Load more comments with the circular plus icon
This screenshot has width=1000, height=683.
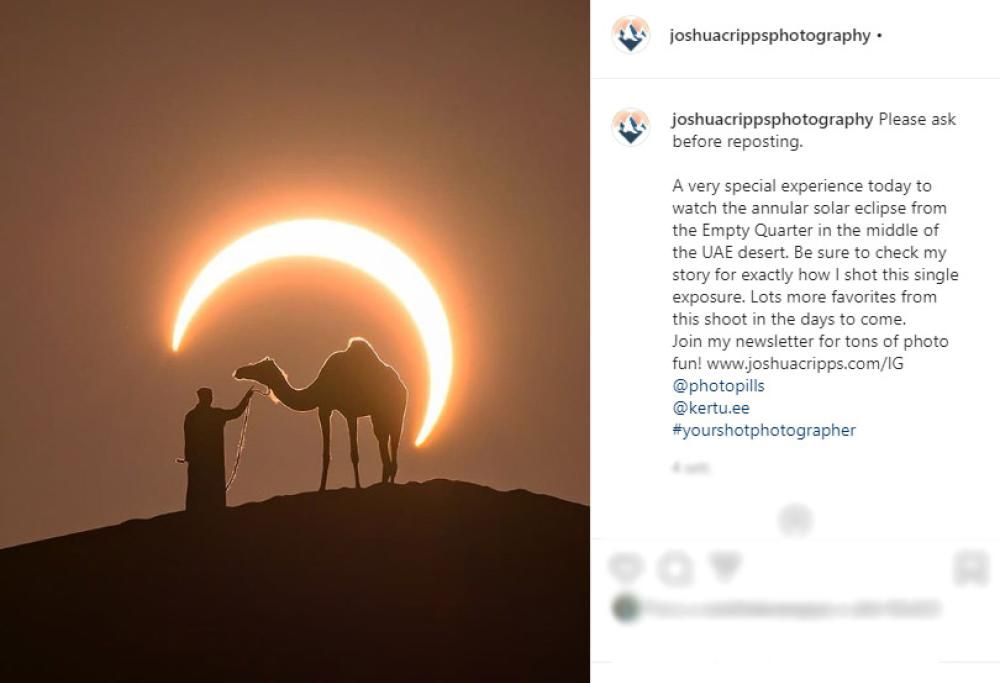coord(795,520)
